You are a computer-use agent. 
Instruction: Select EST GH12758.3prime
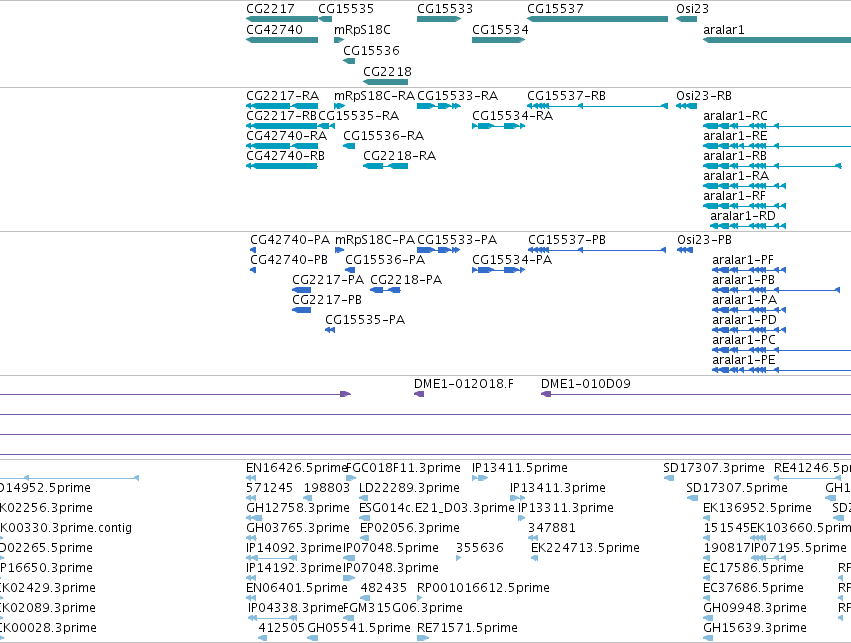[x=297, y=508]
